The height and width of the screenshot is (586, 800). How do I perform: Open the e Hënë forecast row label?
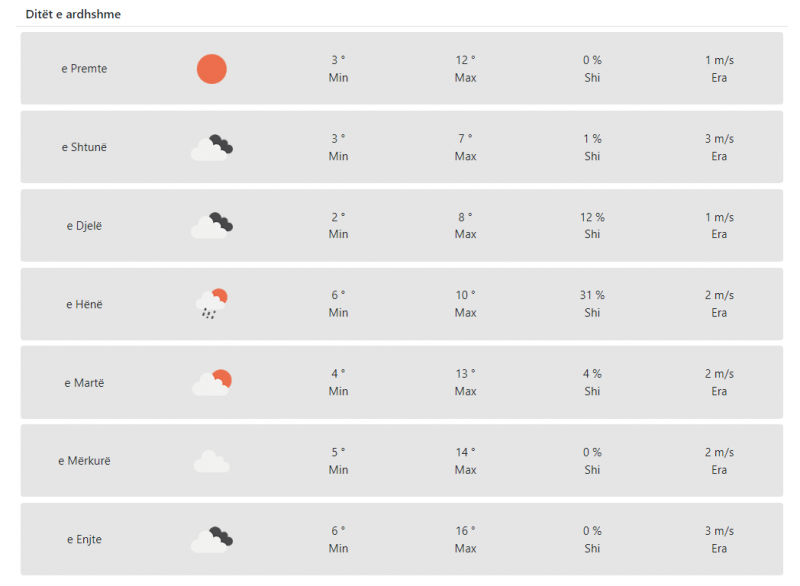tap(84, 304)
